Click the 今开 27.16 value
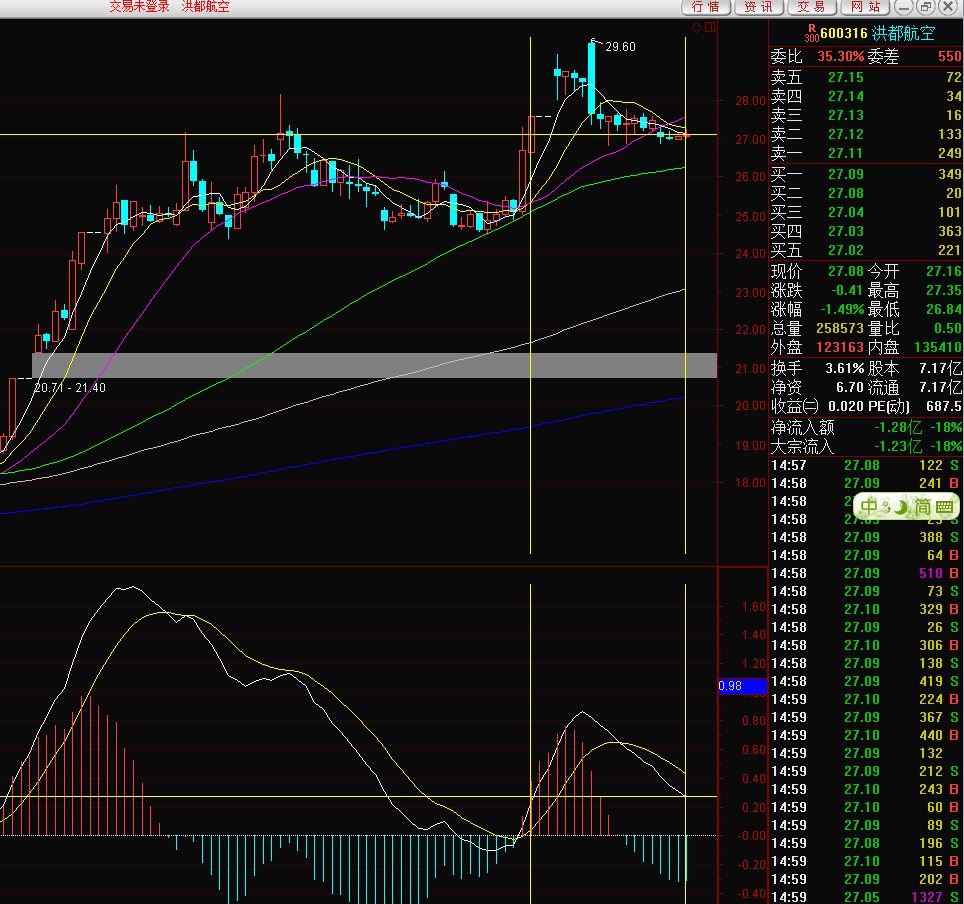Image resolution: width=964 pixels, height=904 pixels. pyautogui.click(x=944, y=272)
